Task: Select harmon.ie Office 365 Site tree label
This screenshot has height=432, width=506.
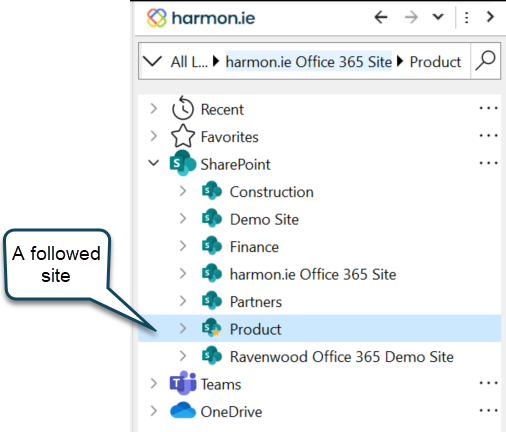Action: pos(313,274)
